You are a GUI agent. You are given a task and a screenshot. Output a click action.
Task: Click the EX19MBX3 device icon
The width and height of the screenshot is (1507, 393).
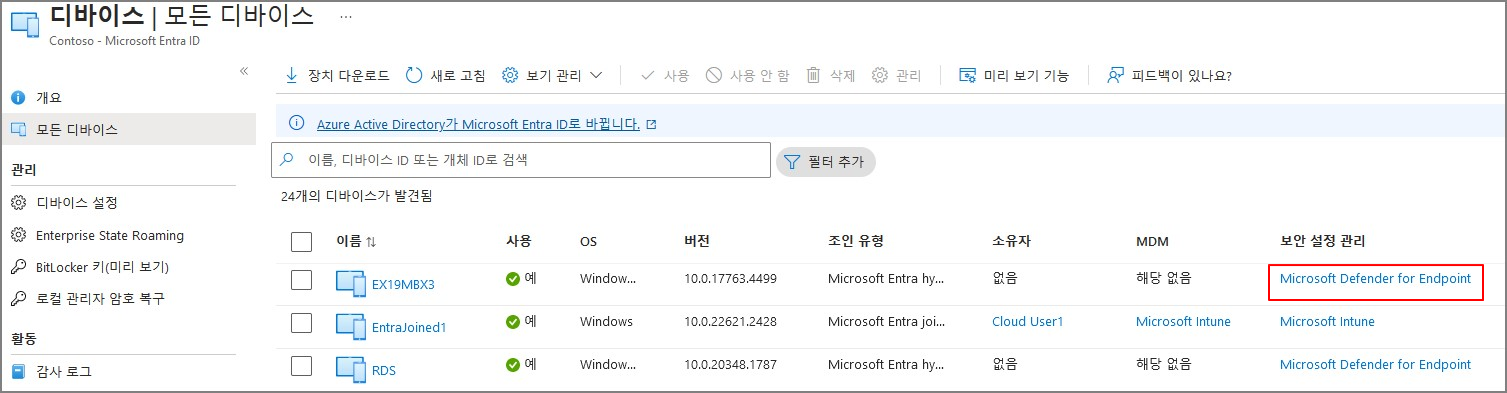point(351,284)
